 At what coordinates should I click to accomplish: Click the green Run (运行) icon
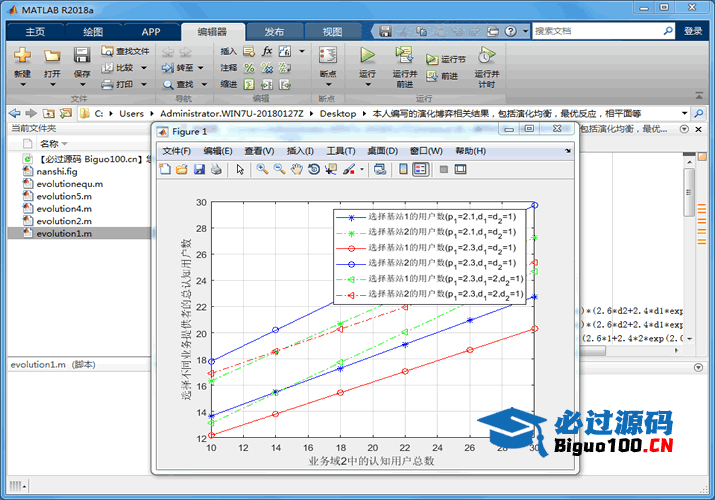click(367, 55)
